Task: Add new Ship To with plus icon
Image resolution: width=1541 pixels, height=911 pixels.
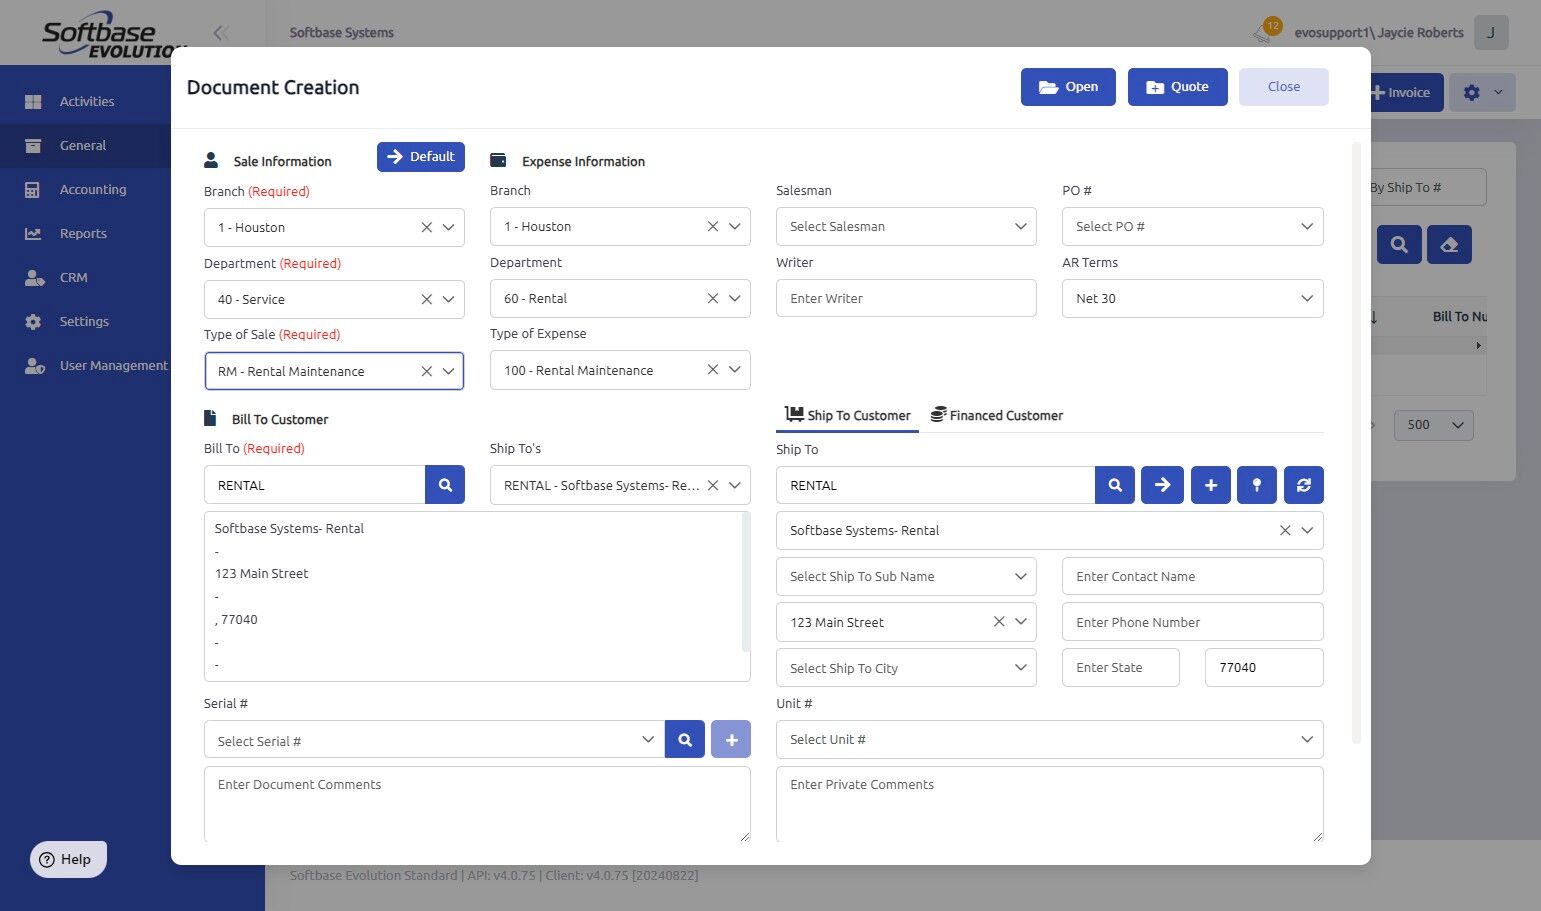Action: click(1210, 485)
